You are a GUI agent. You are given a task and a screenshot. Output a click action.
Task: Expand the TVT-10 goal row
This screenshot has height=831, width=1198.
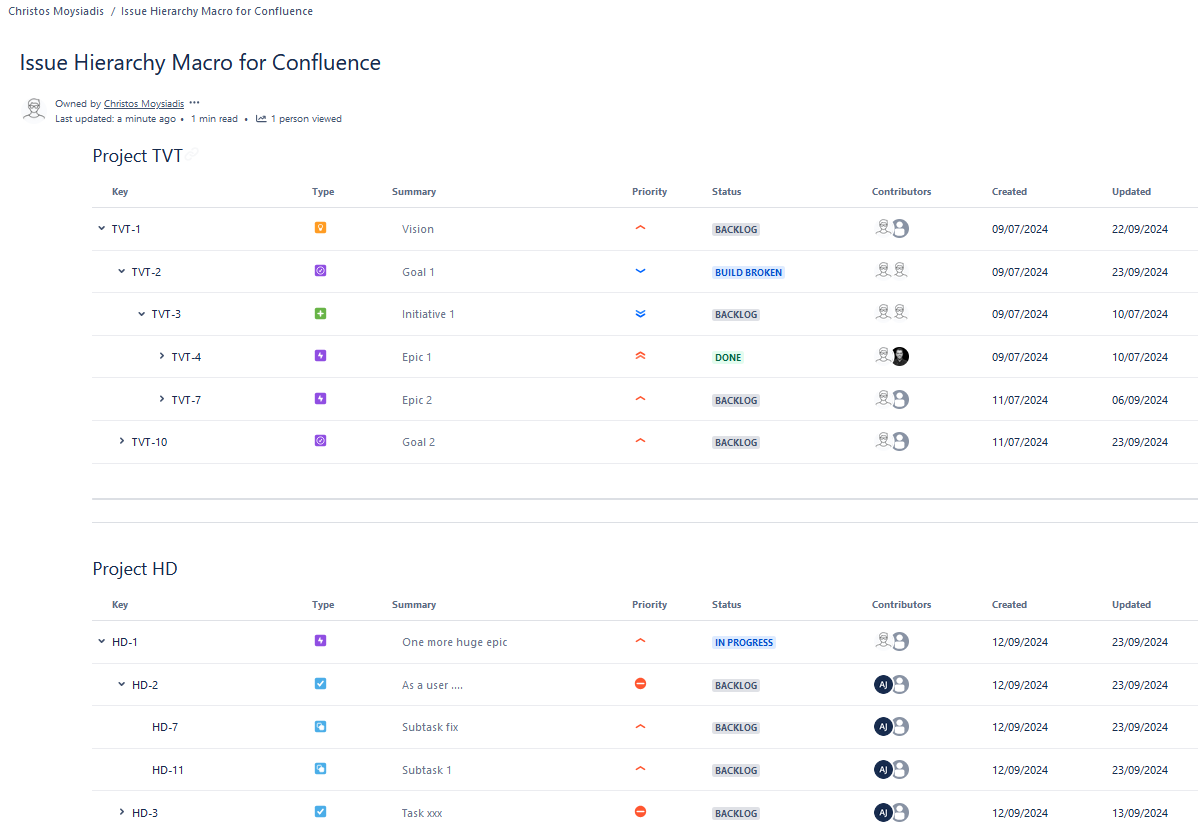121,441
